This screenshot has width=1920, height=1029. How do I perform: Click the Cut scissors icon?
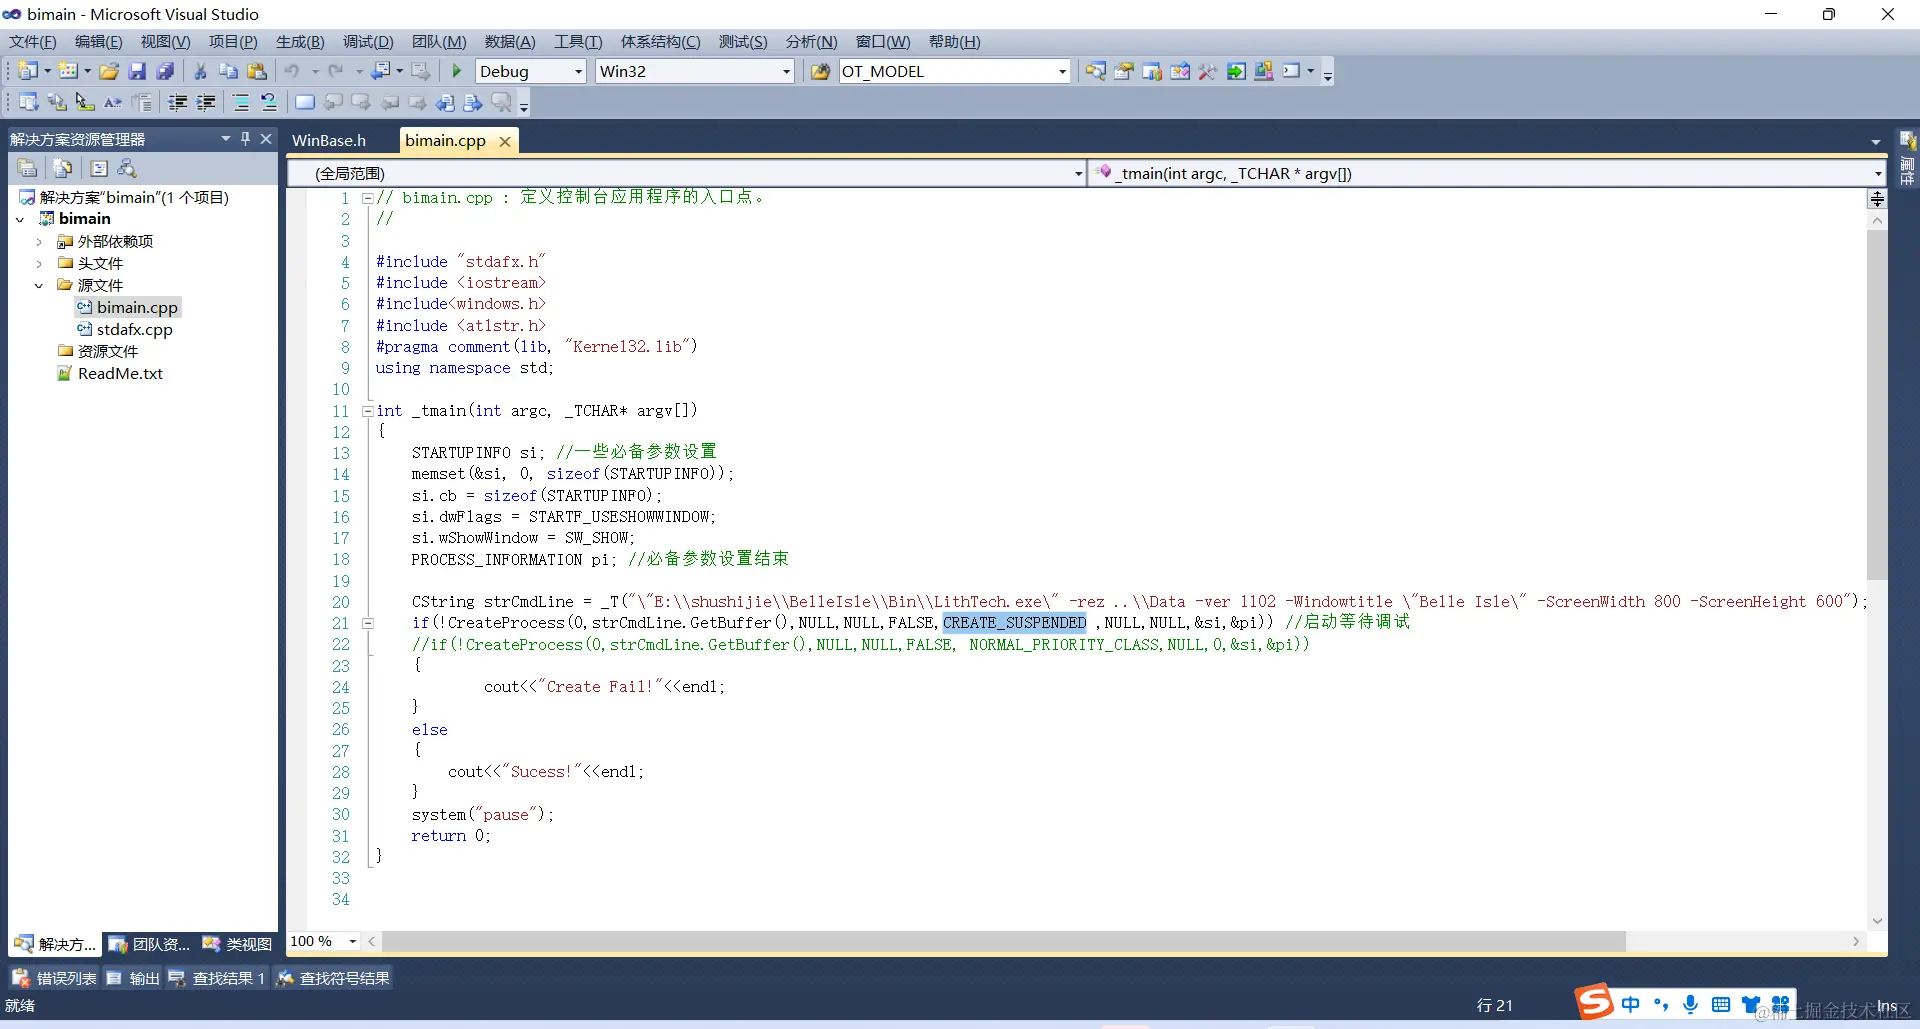coord(200,71)
